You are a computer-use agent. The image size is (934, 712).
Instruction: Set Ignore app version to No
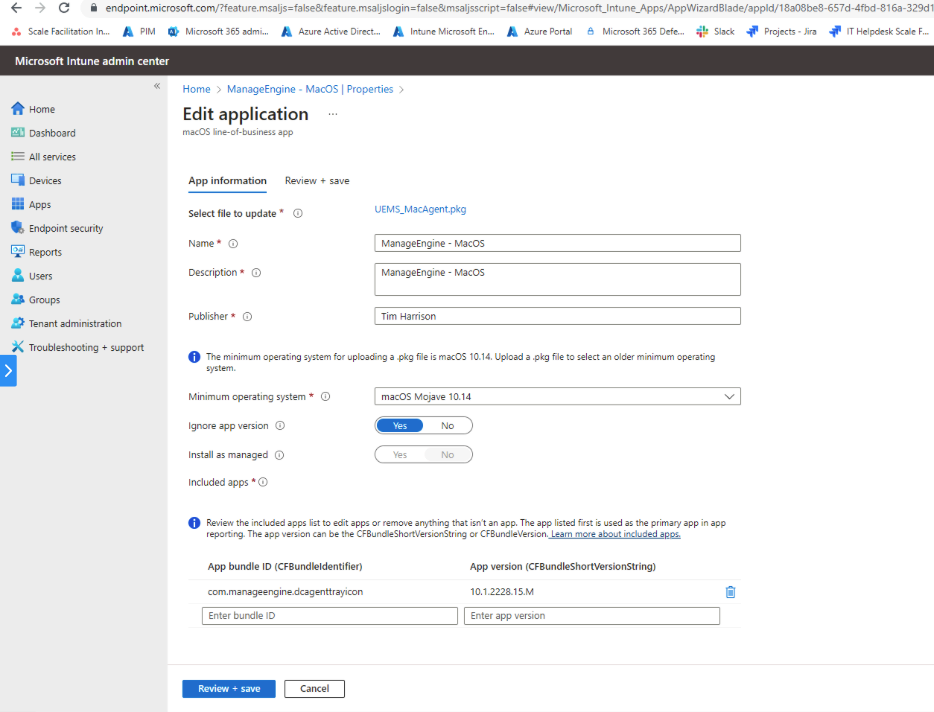pyautogui.click(x=447, y=425)
